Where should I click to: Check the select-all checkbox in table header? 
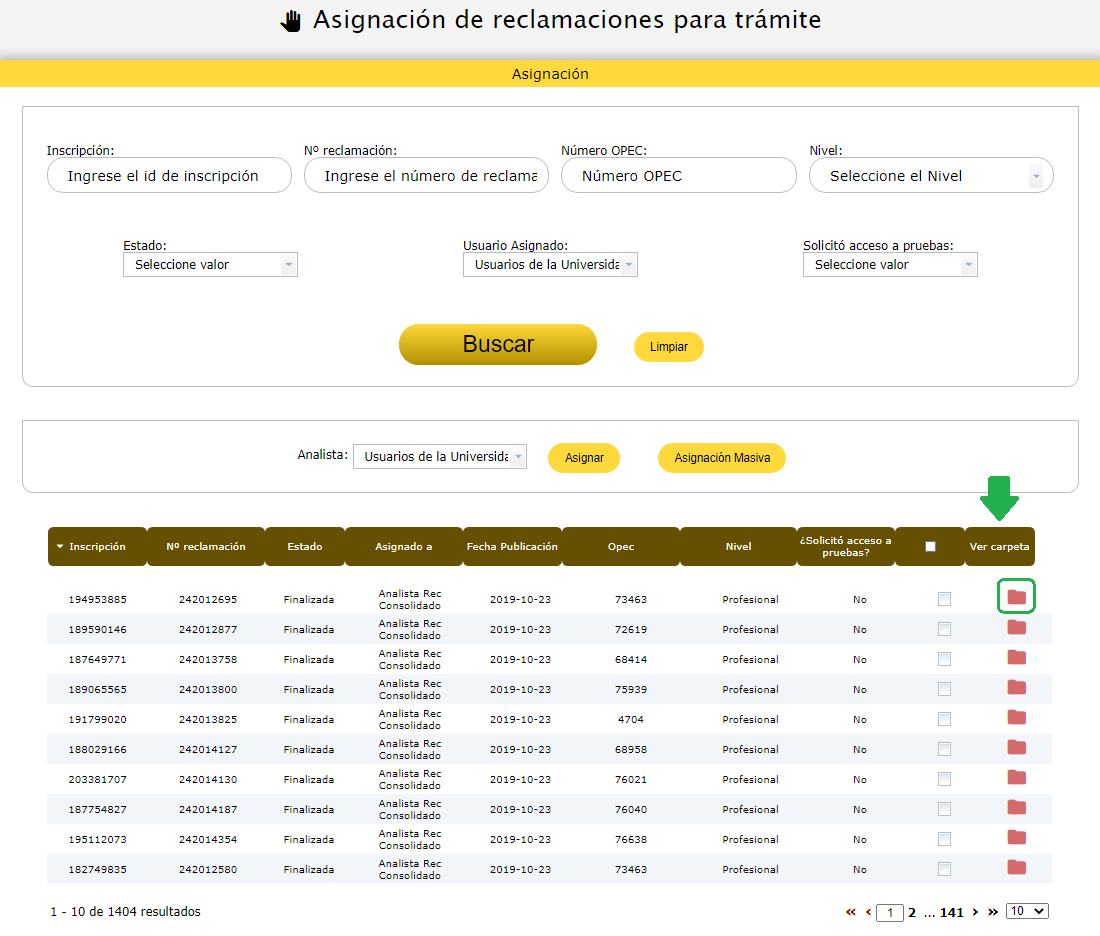[x=930, y=547]
